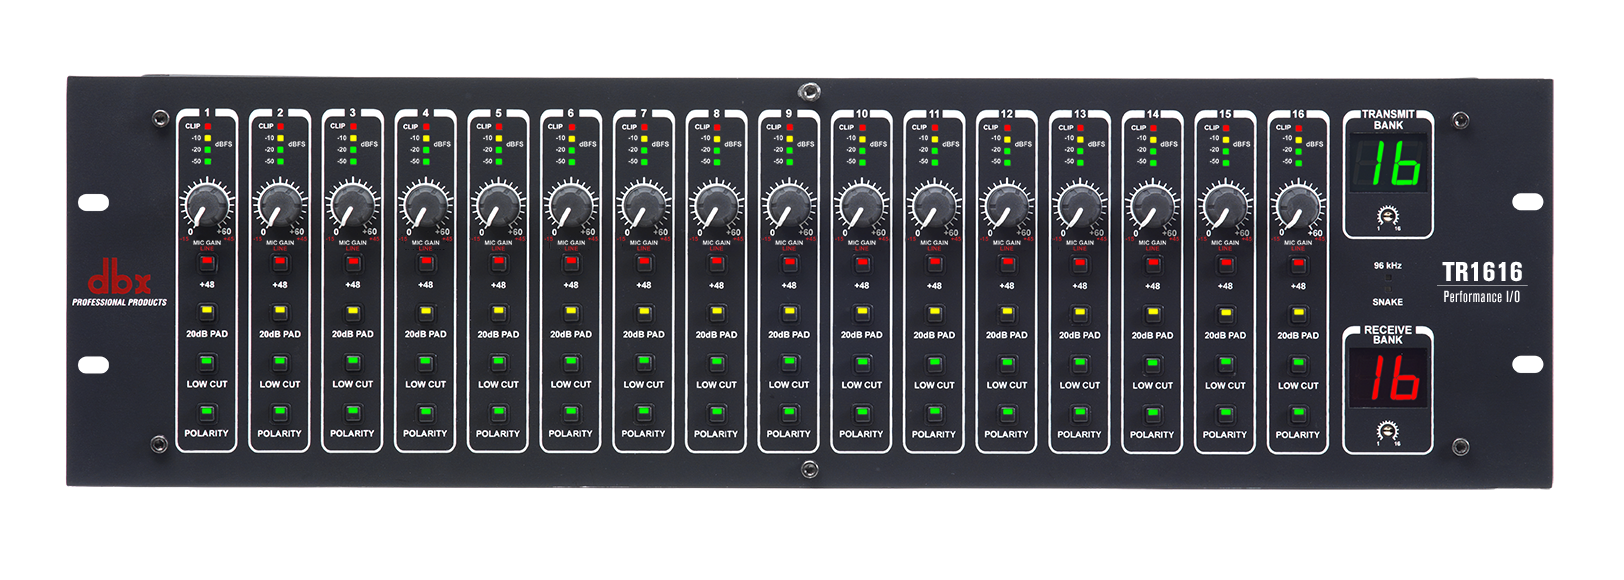Click channel 5 MIC GAIN knob

point(498,207)
